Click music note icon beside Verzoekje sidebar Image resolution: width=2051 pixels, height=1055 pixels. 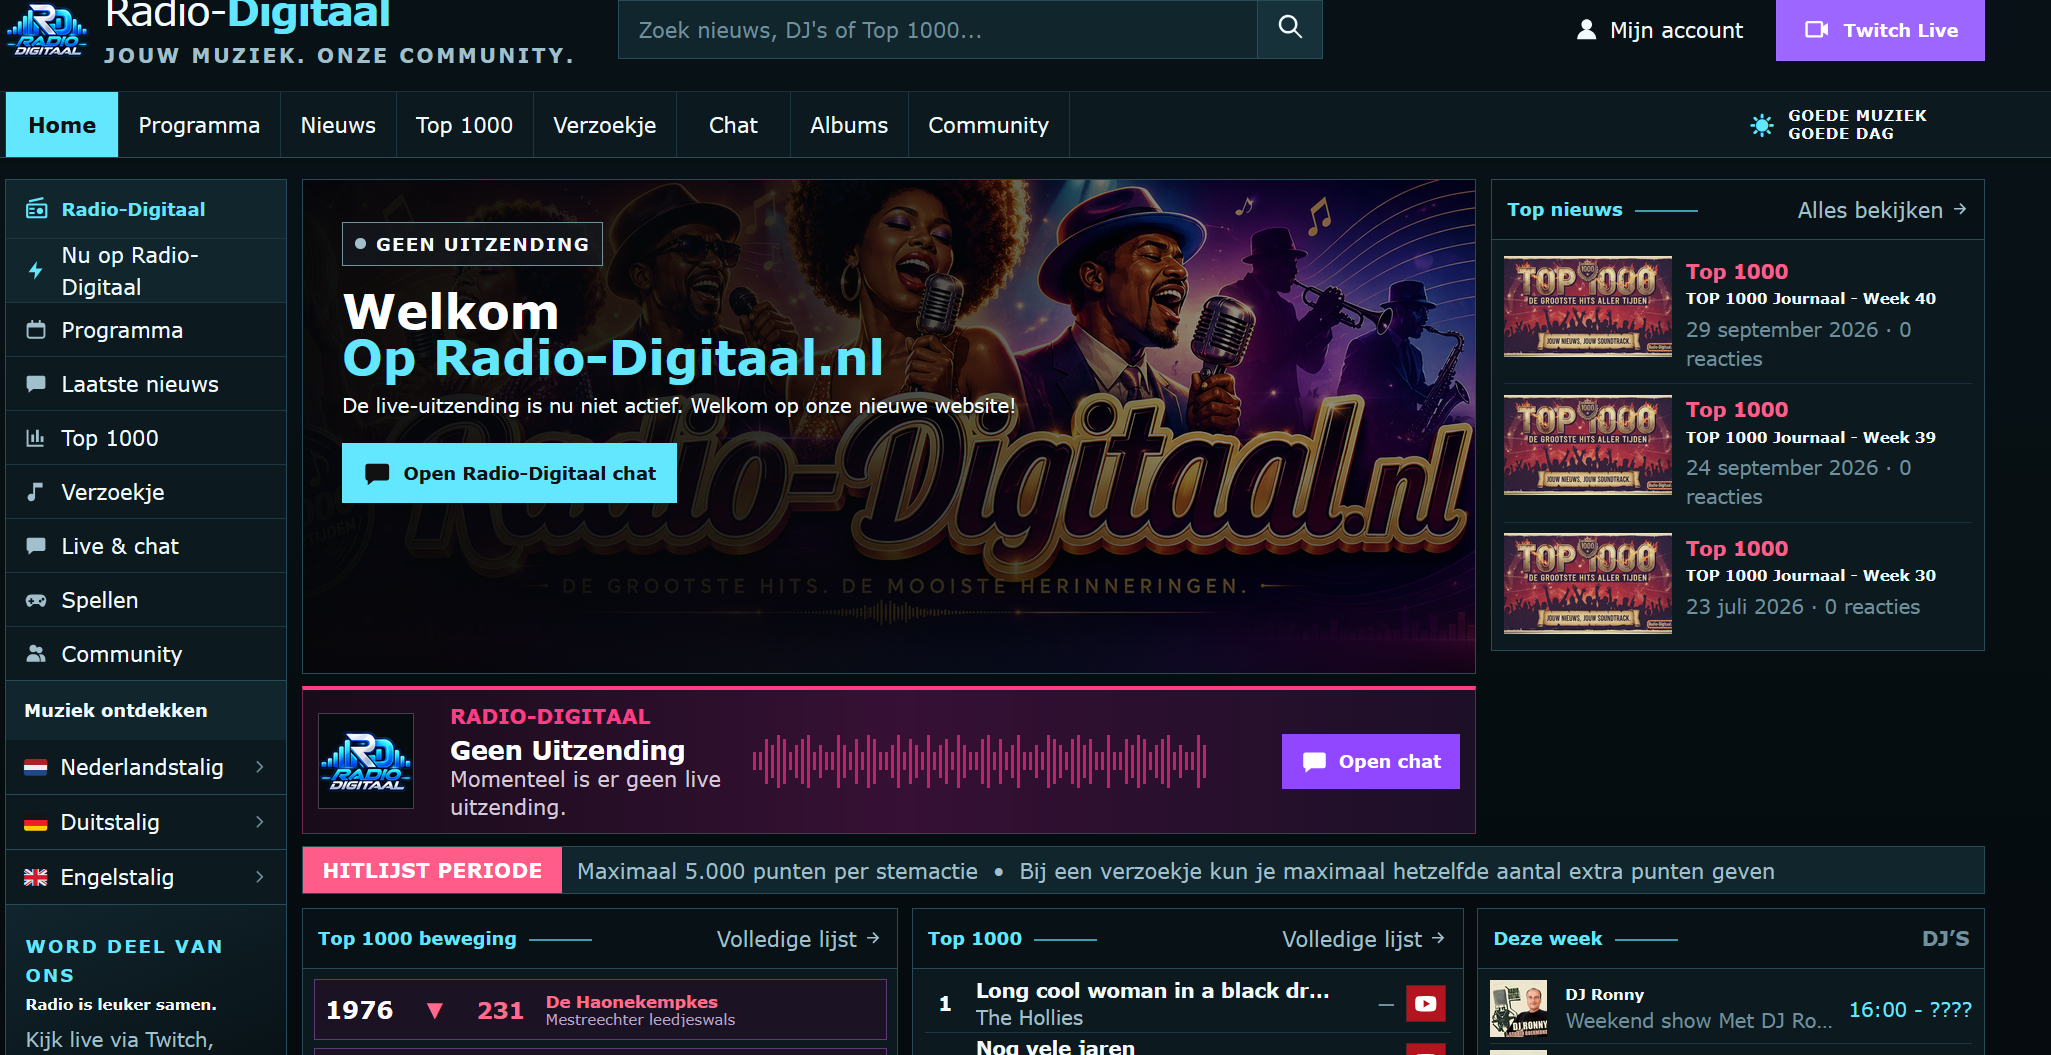(36, 492)
